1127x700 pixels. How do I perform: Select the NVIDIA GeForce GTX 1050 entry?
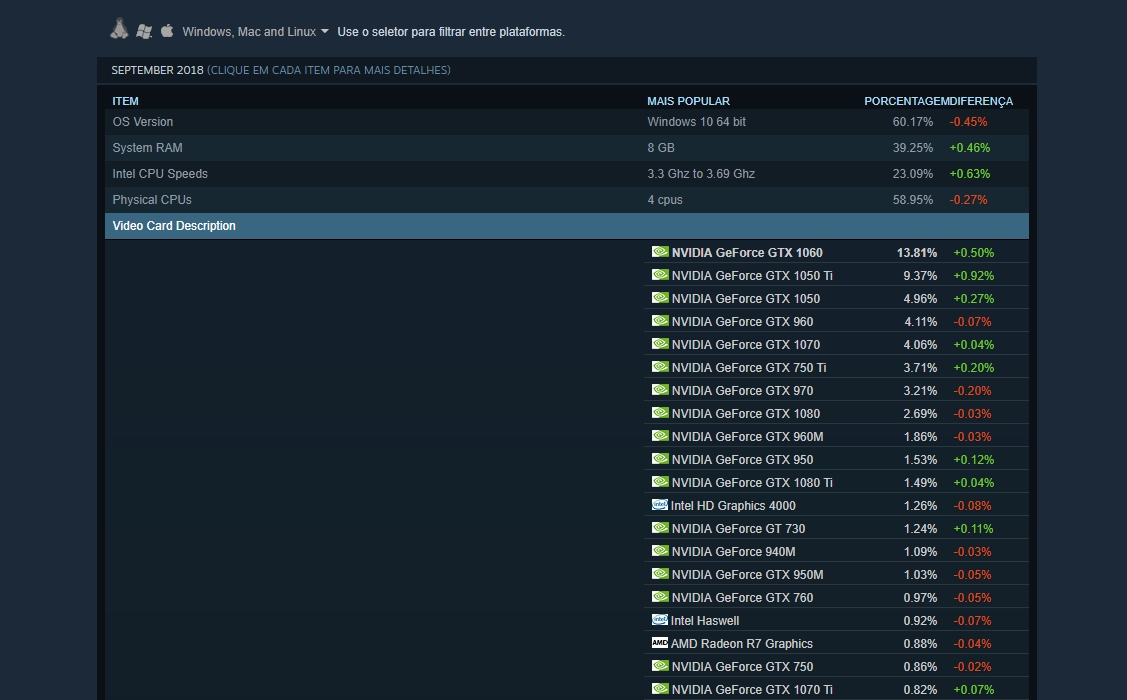pos(745,299)
